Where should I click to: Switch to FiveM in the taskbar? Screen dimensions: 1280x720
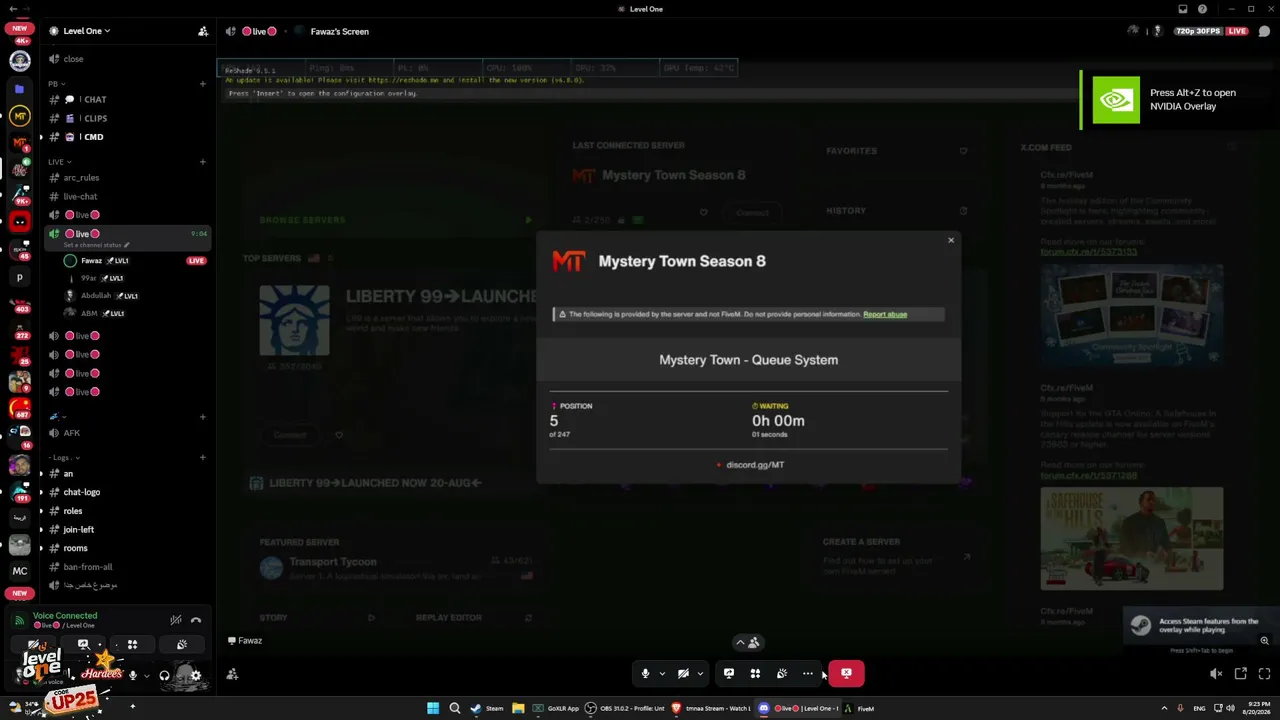(859, 708)
